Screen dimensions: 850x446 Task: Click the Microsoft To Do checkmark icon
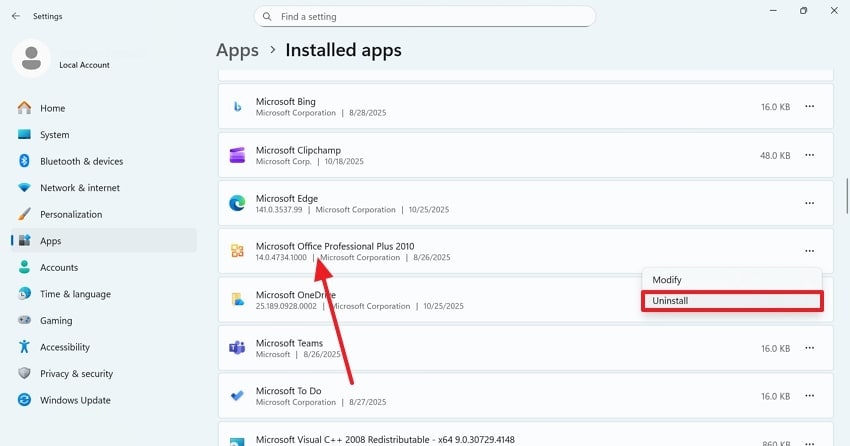point(237,396)
